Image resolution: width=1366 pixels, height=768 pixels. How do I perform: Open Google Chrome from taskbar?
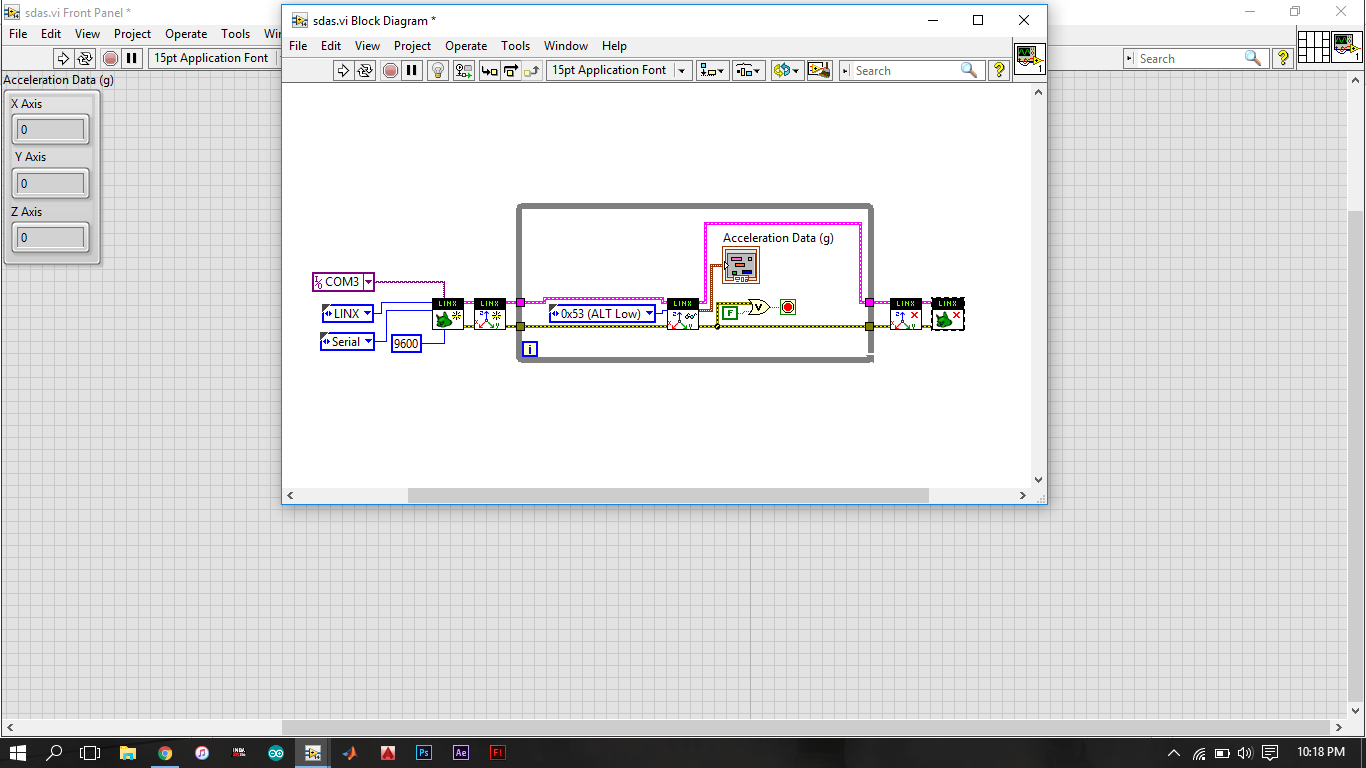point(165,753)
